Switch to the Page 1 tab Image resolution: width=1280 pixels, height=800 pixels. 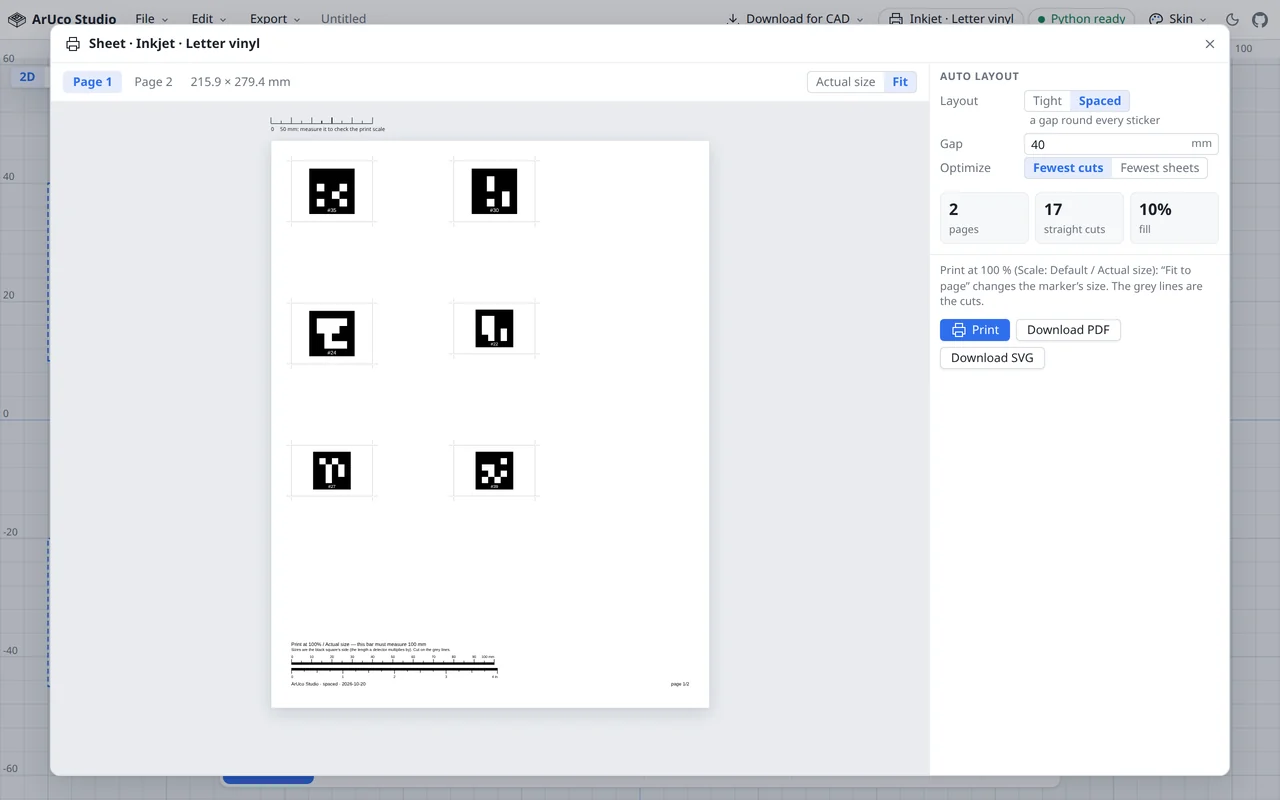tap(92, 82)
